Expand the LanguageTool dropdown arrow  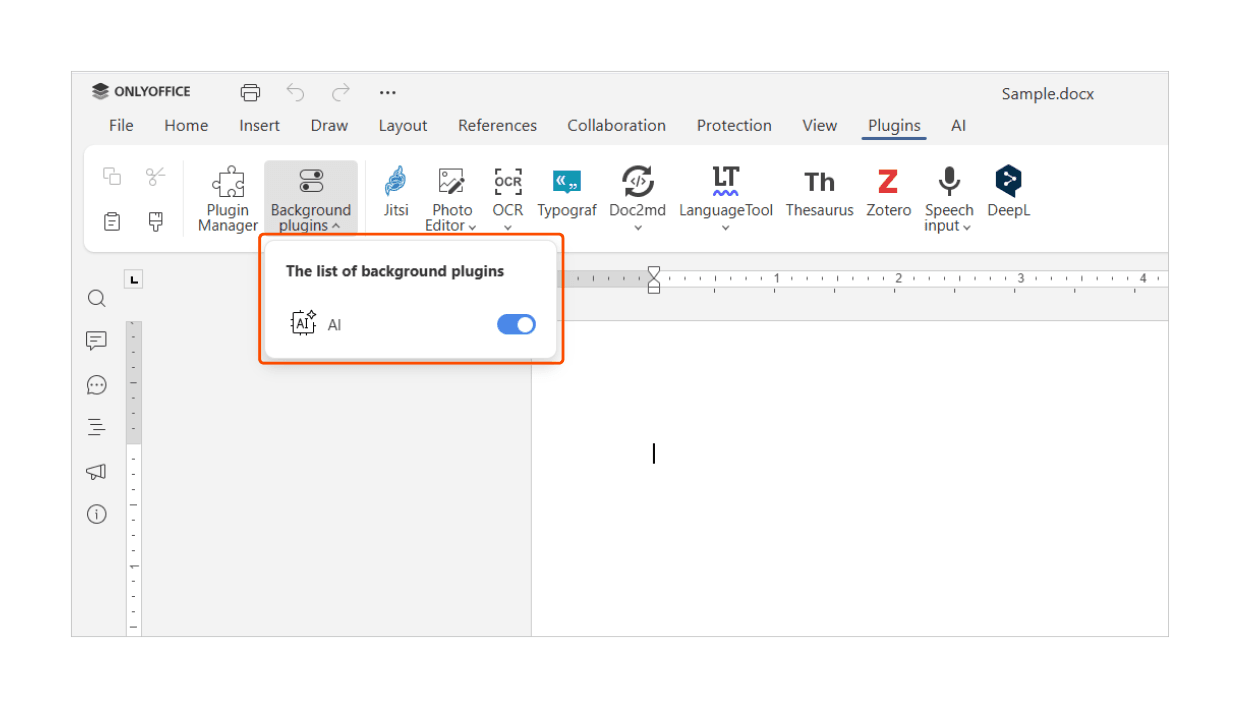726,227
